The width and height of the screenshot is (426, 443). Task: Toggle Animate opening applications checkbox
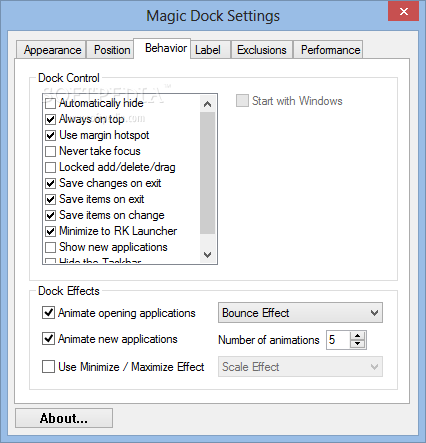click(49, 313)
